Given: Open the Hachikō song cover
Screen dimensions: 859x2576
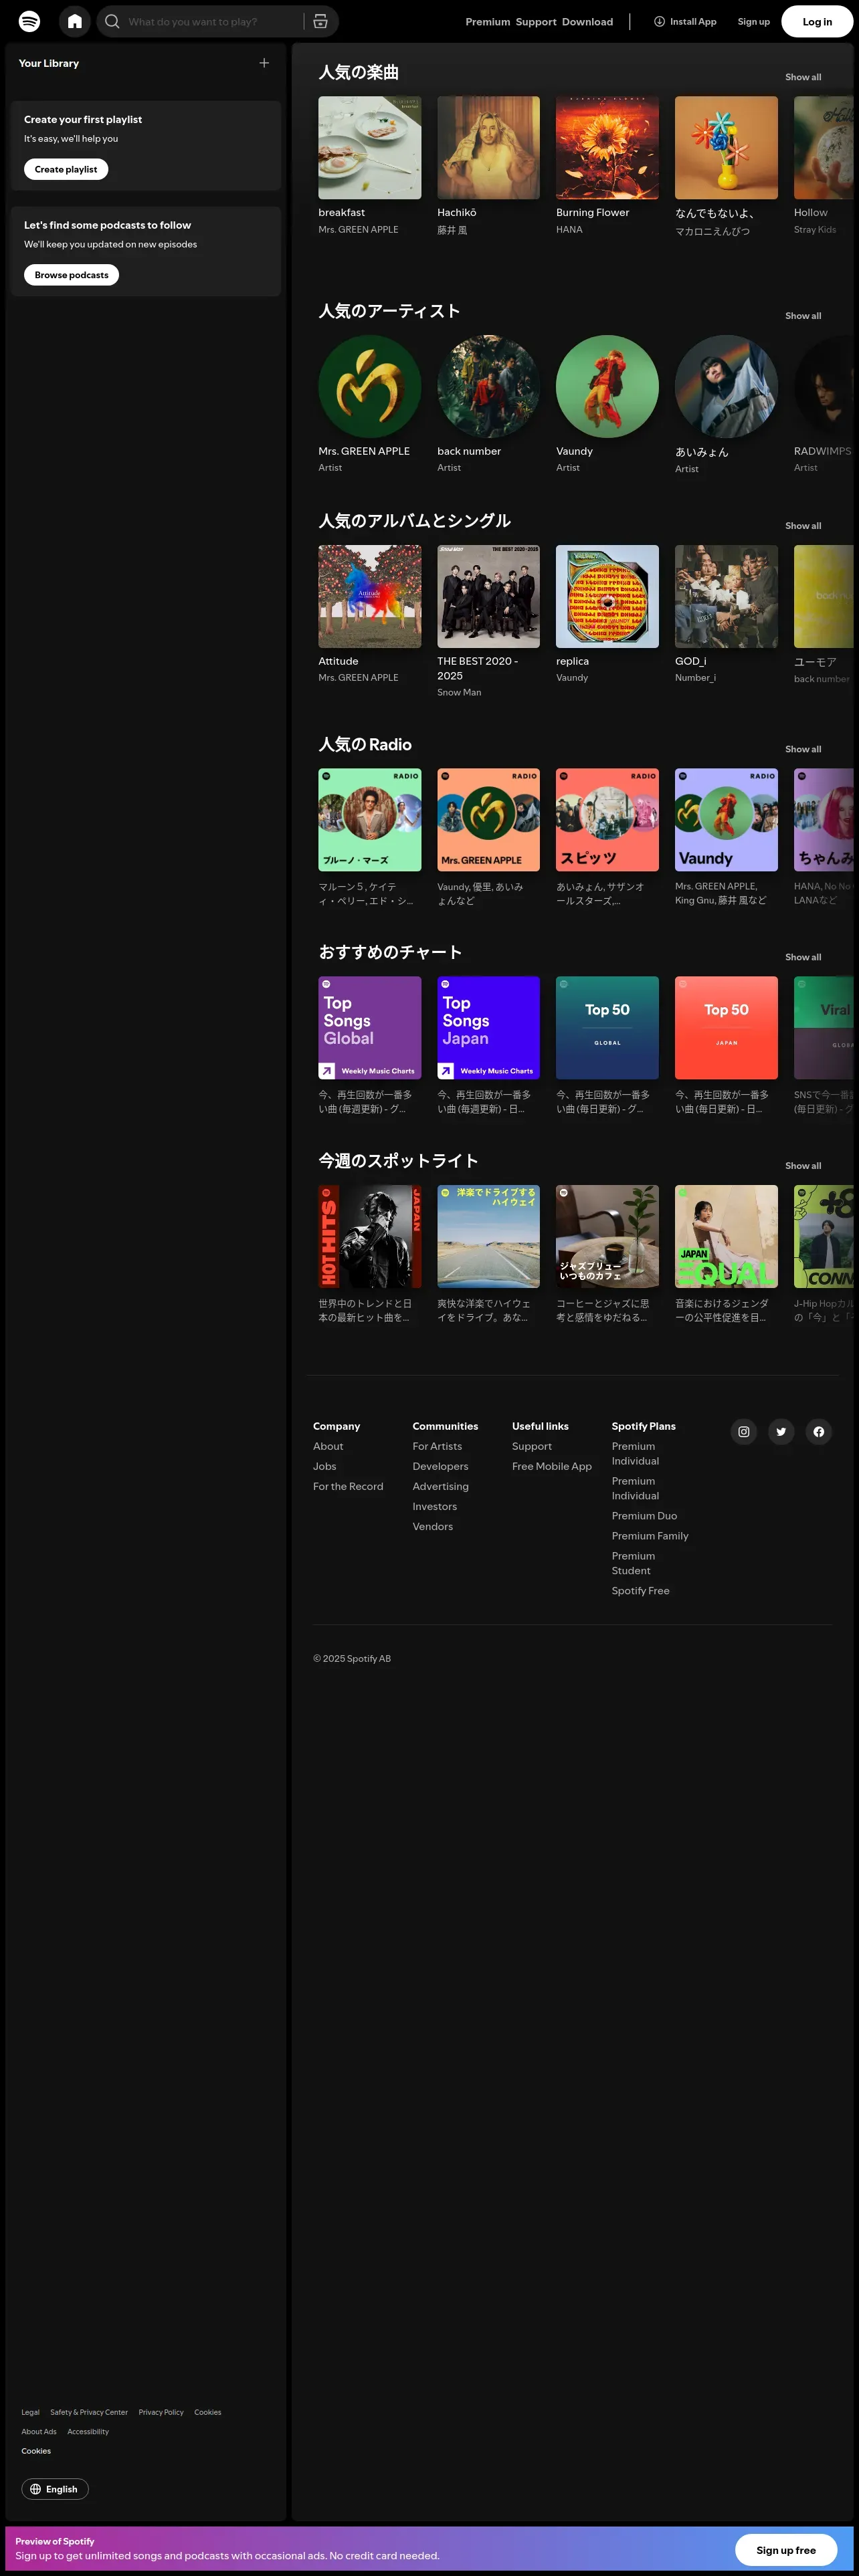Looking at the screenshot, I should pos(488,147).
